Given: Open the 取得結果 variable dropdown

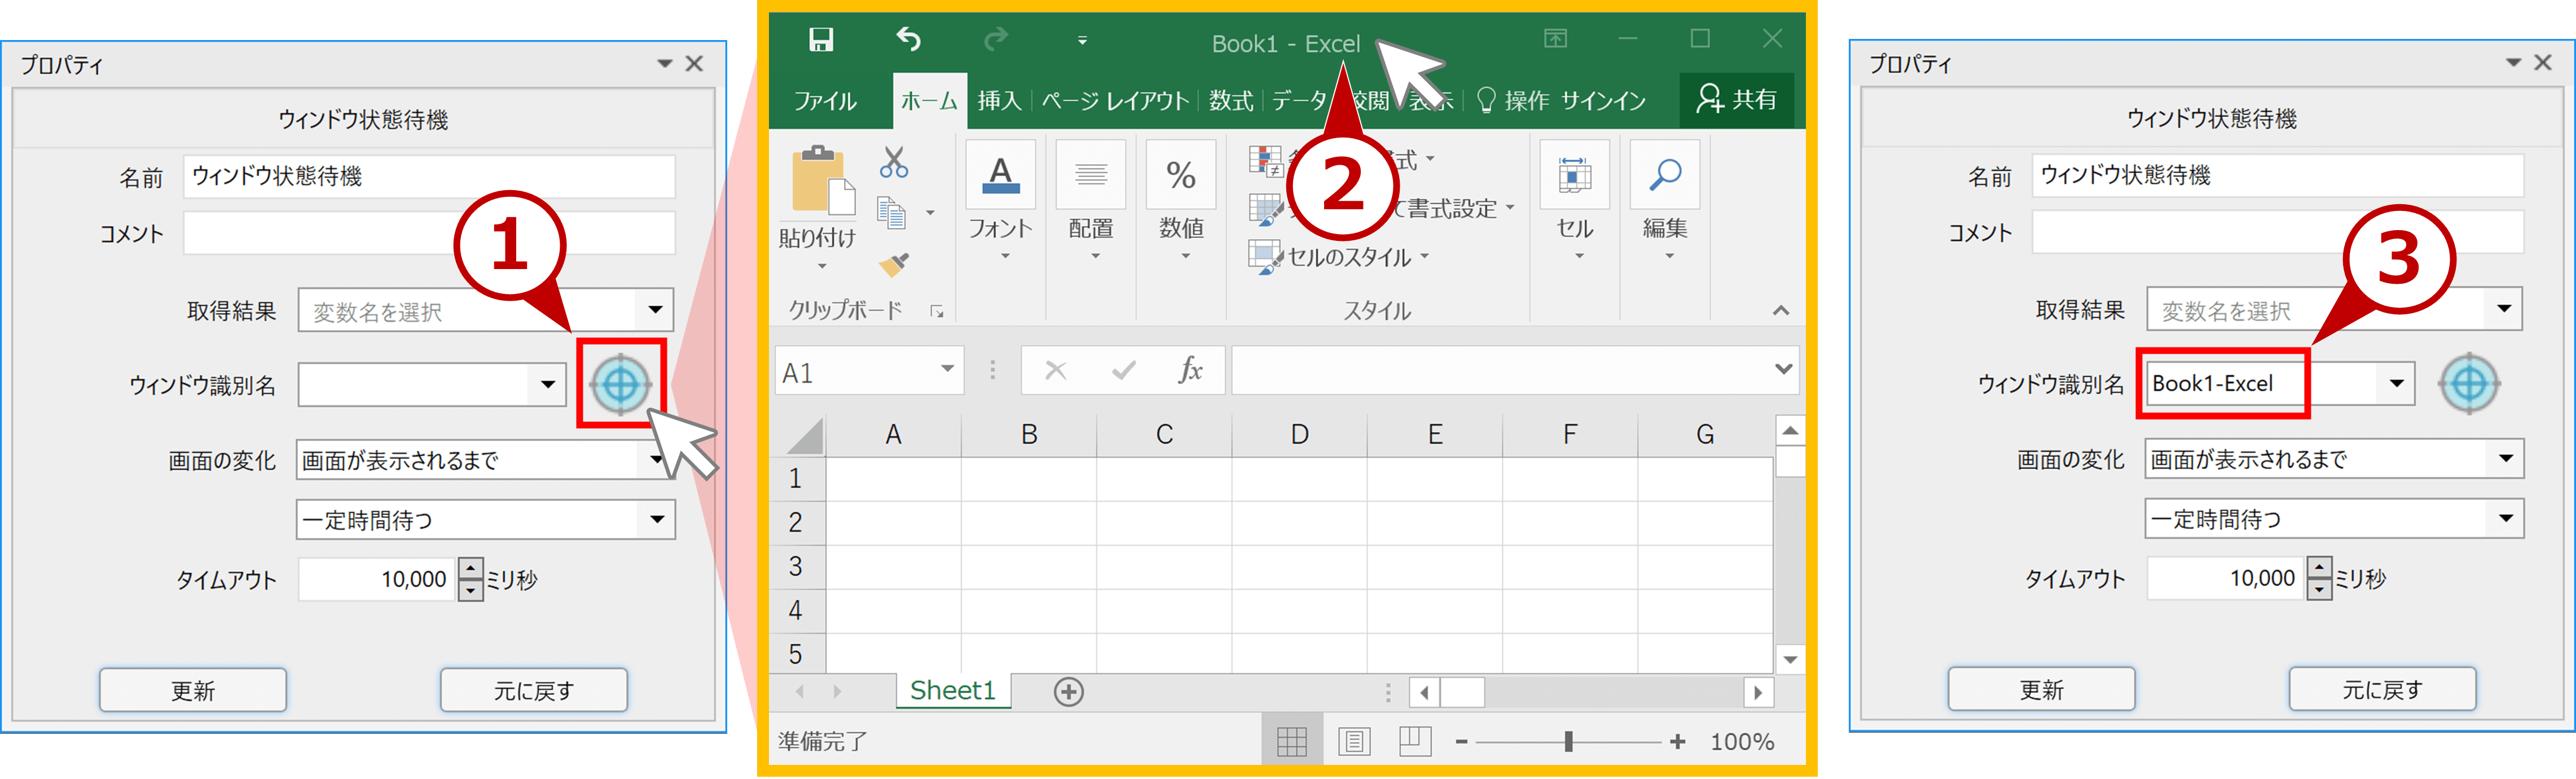Looking at the screenshot, I should (x=655, y=310).
